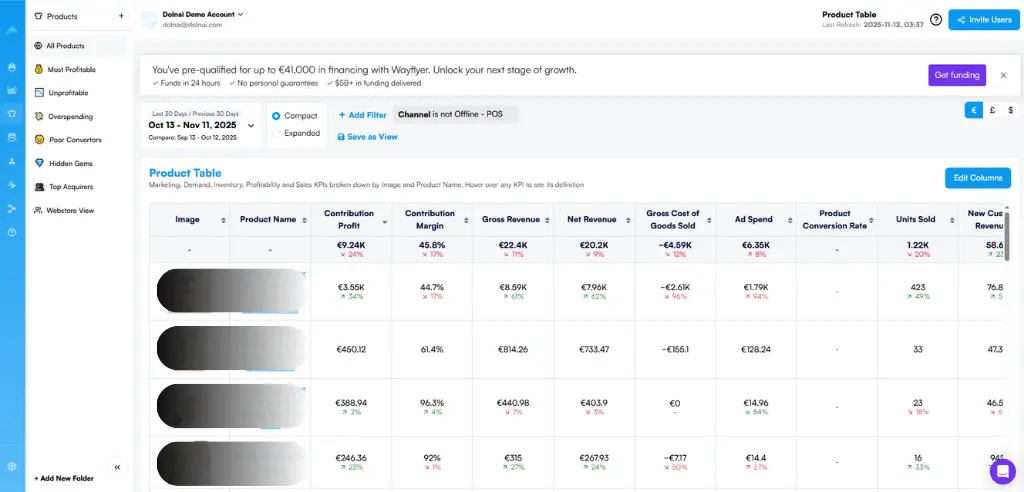Image resolution: width=1024 pixels, height=492 pixels.
Task: Click Edit Columns button
Action: 978,178
